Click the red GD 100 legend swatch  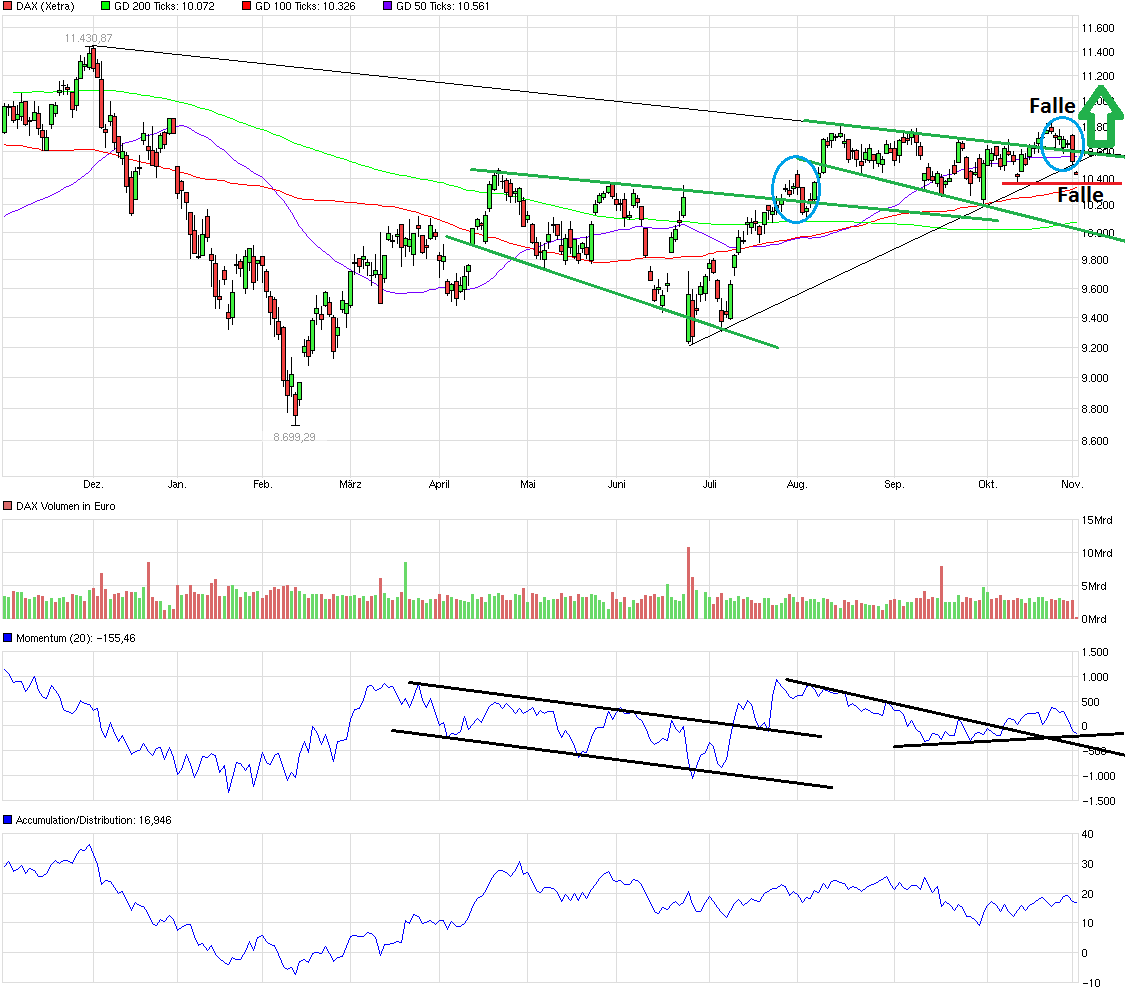click(x=247, y=6)
